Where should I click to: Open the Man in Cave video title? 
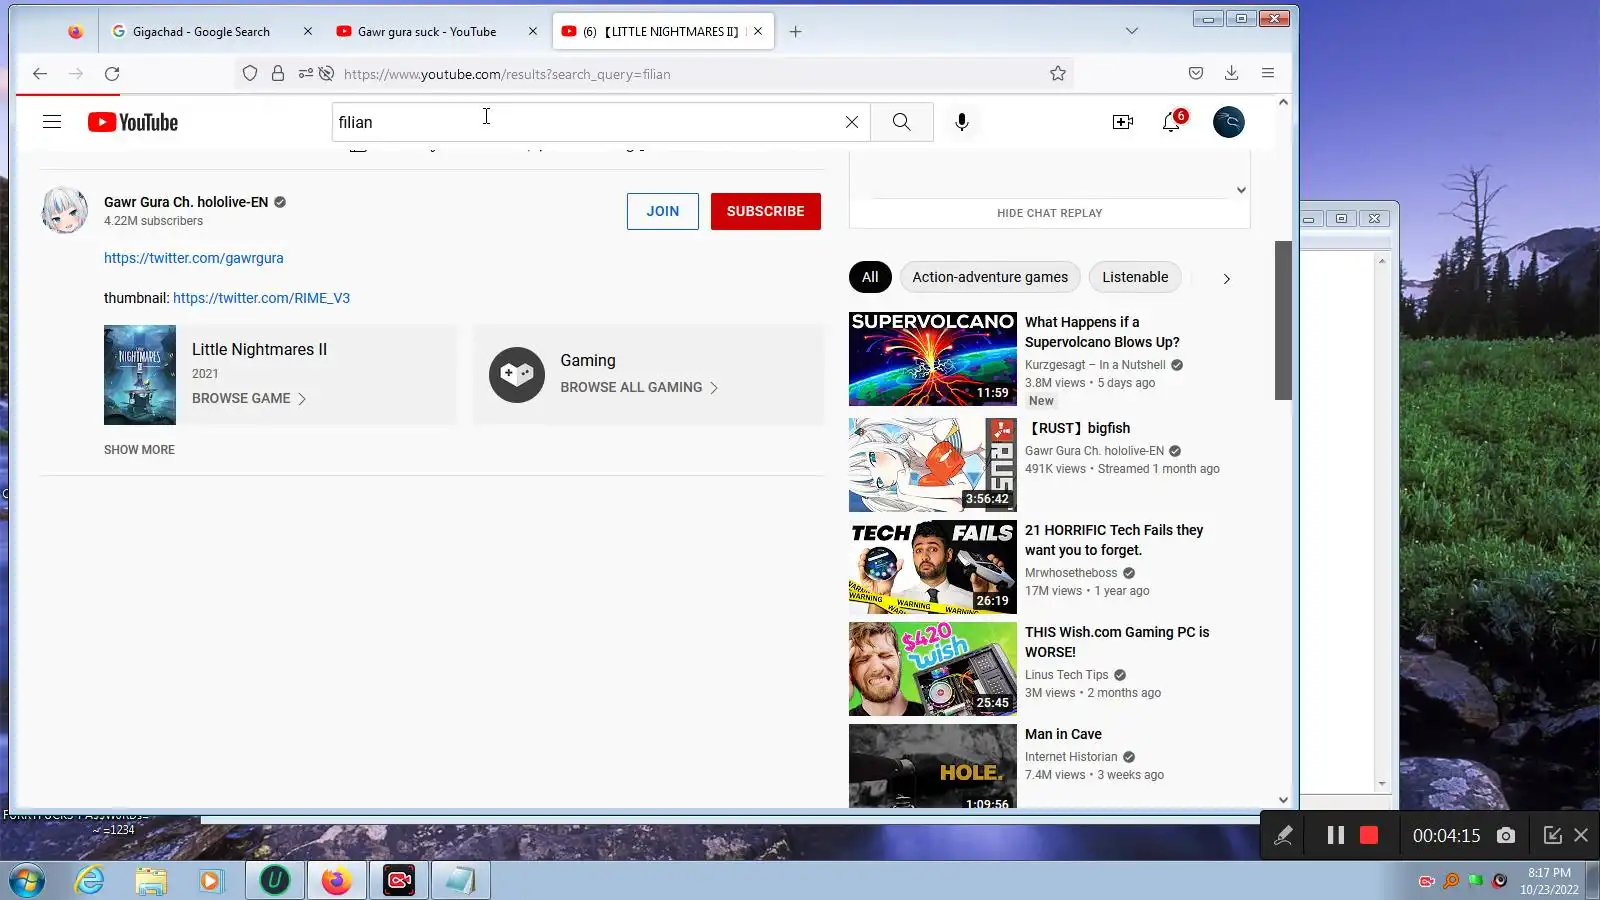pos(1063,734)
